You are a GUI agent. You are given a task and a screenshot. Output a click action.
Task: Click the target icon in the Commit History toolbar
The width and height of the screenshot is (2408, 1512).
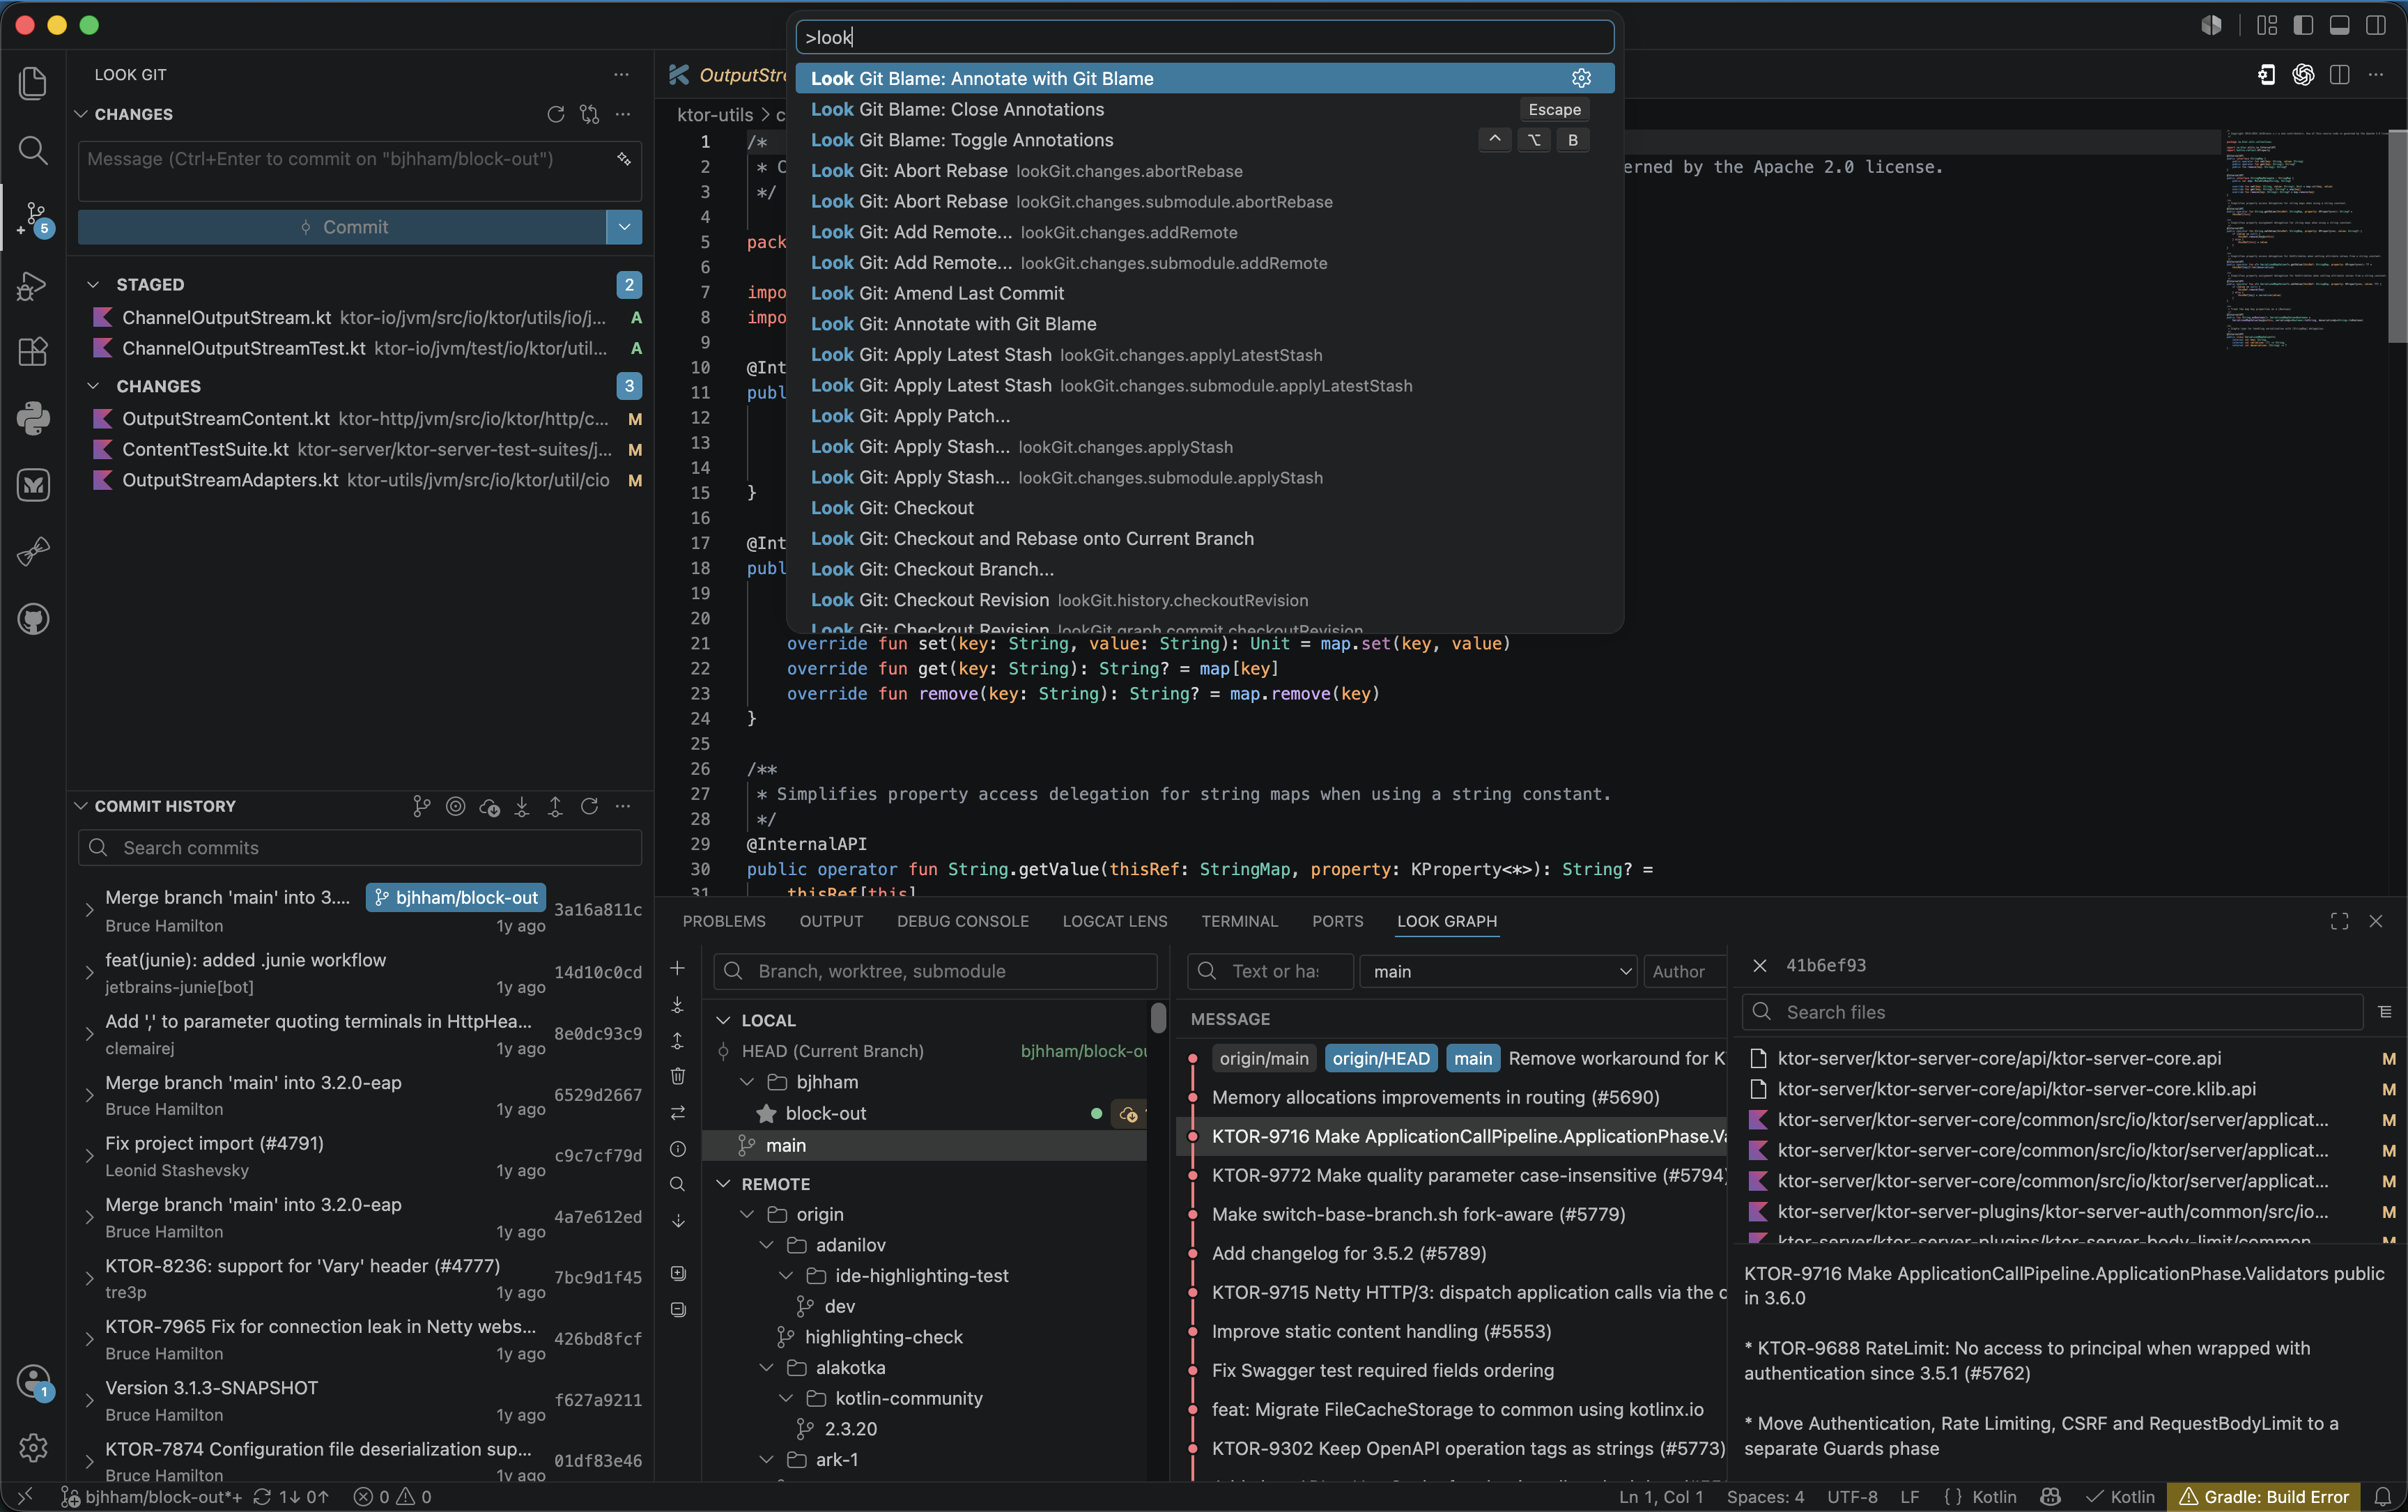pyautogui.click(x=455, y=806)
